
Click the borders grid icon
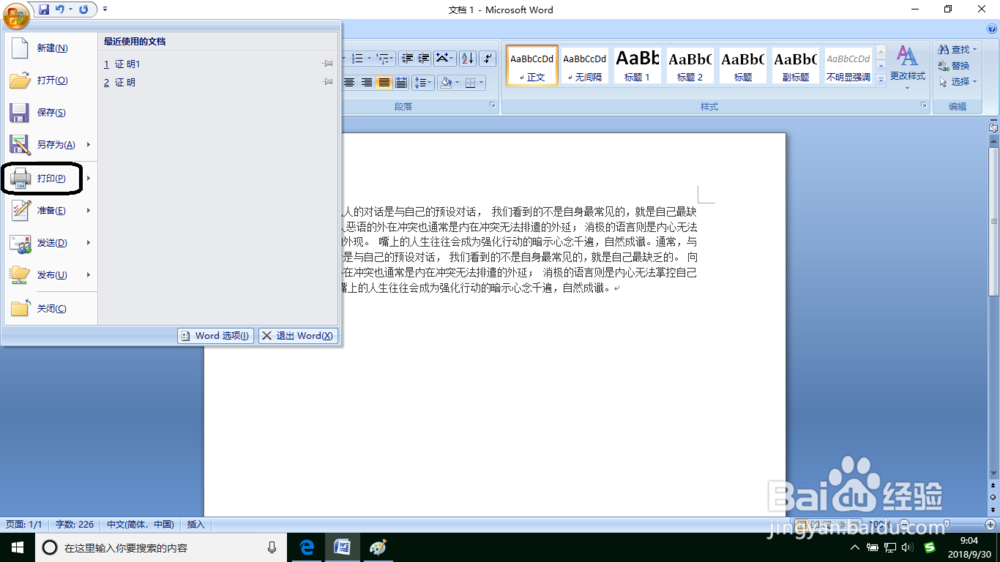pyautogui.click(x=470, y=82)
